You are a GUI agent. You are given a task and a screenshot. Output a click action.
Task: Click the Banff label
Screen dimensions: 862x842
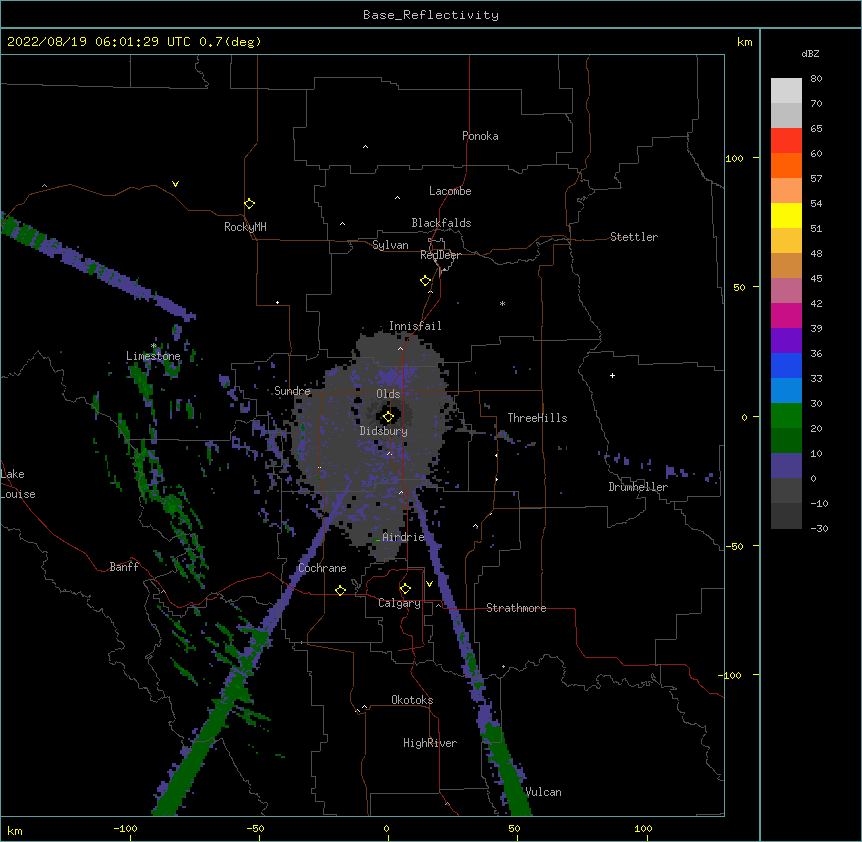pos(124,567)
